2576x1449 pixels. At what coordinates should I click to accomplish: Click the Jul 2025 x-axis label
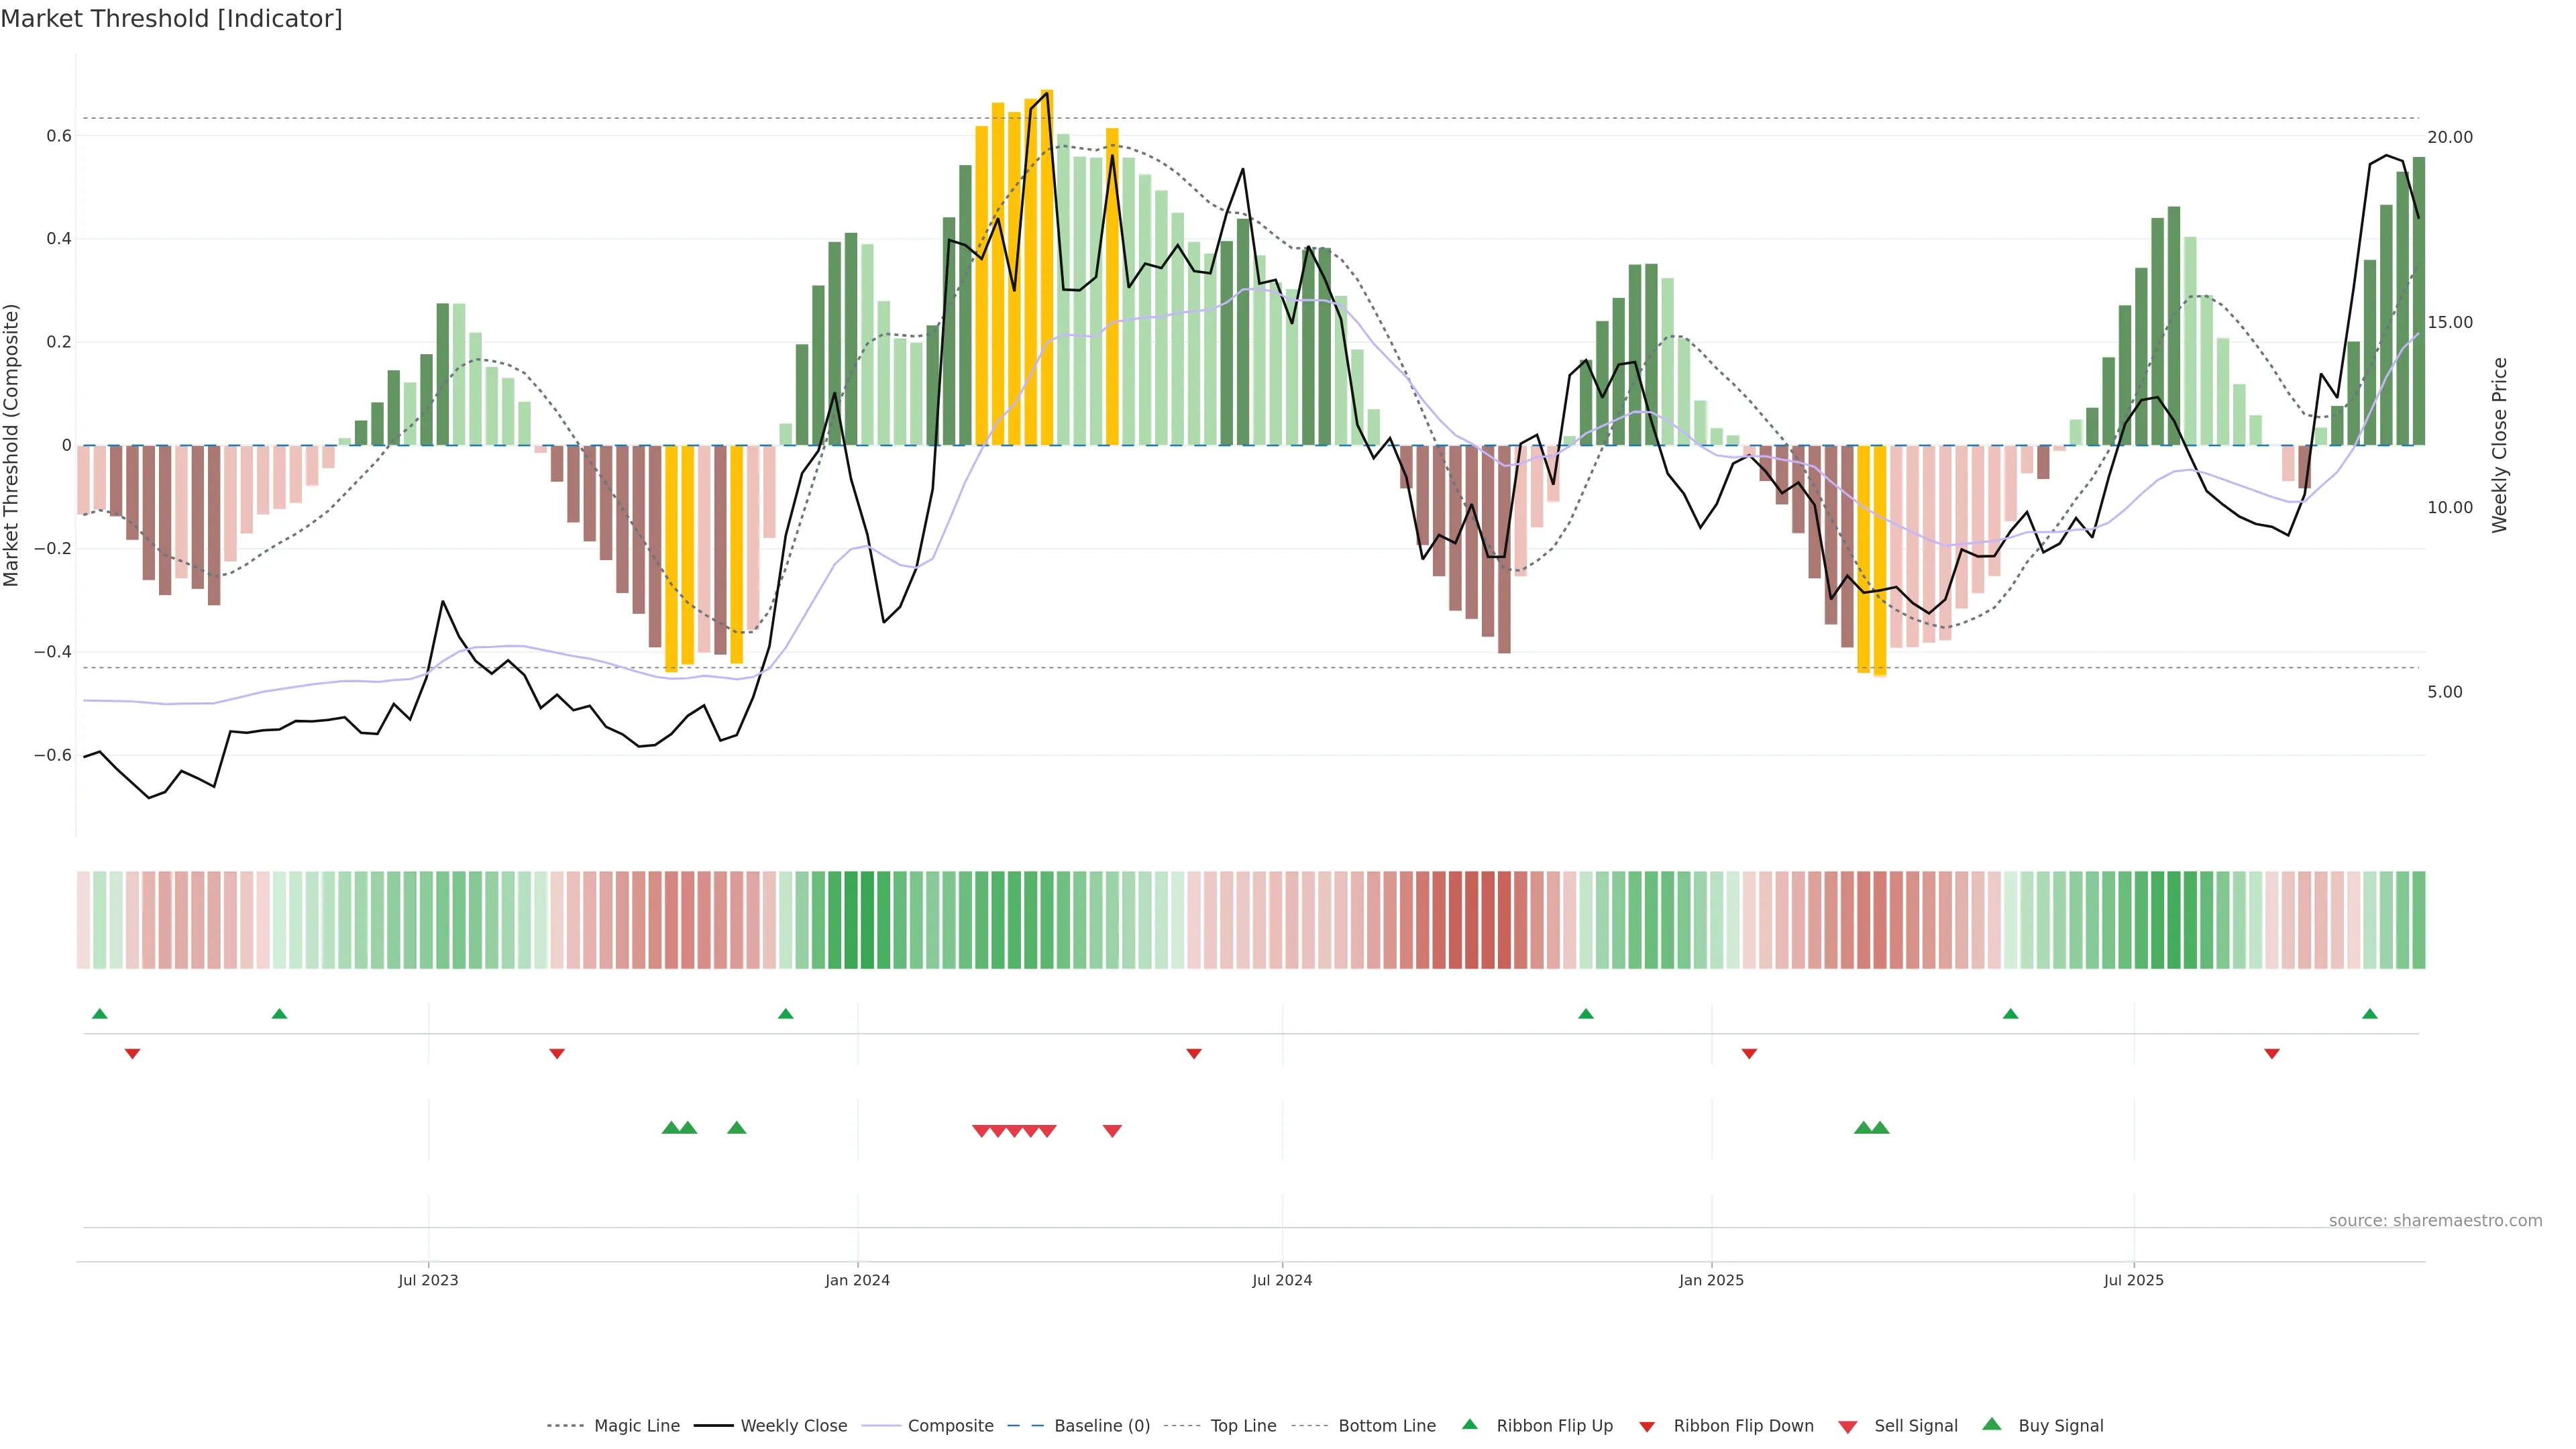point(2133,1280)
